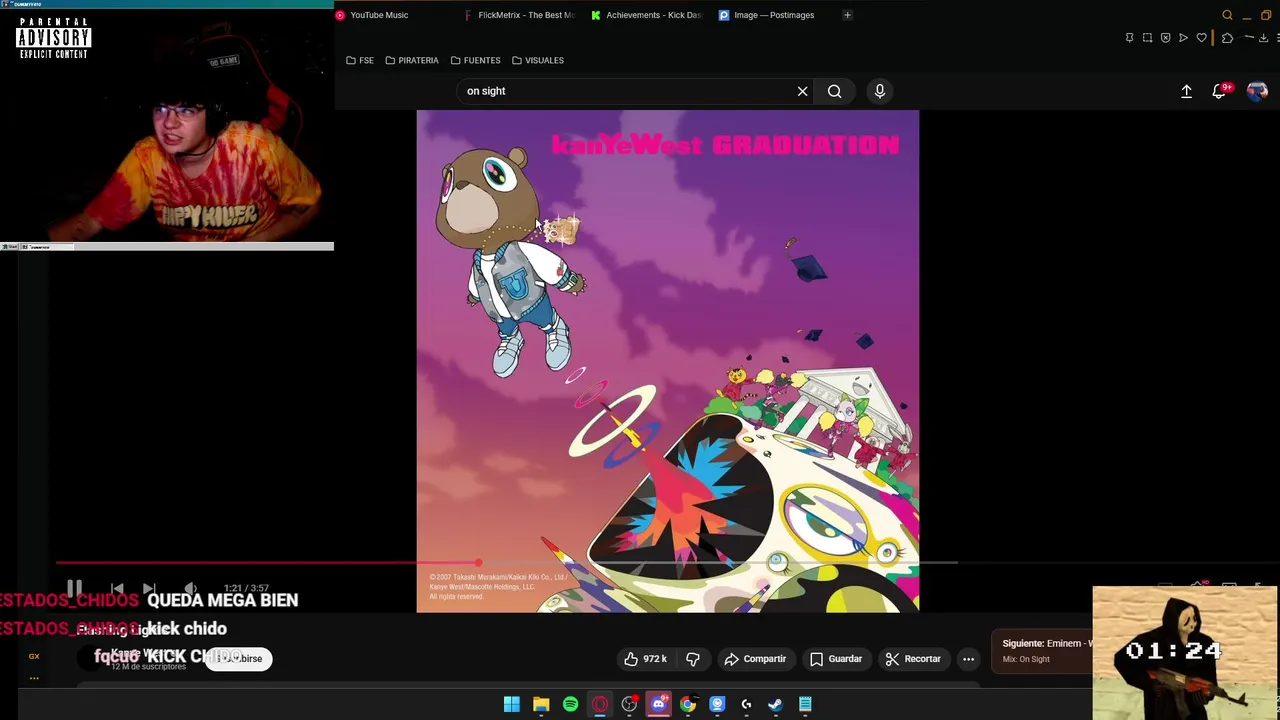The image size is (1280, 720).
Task: Skip to the previous video
Action: (117, 588)
